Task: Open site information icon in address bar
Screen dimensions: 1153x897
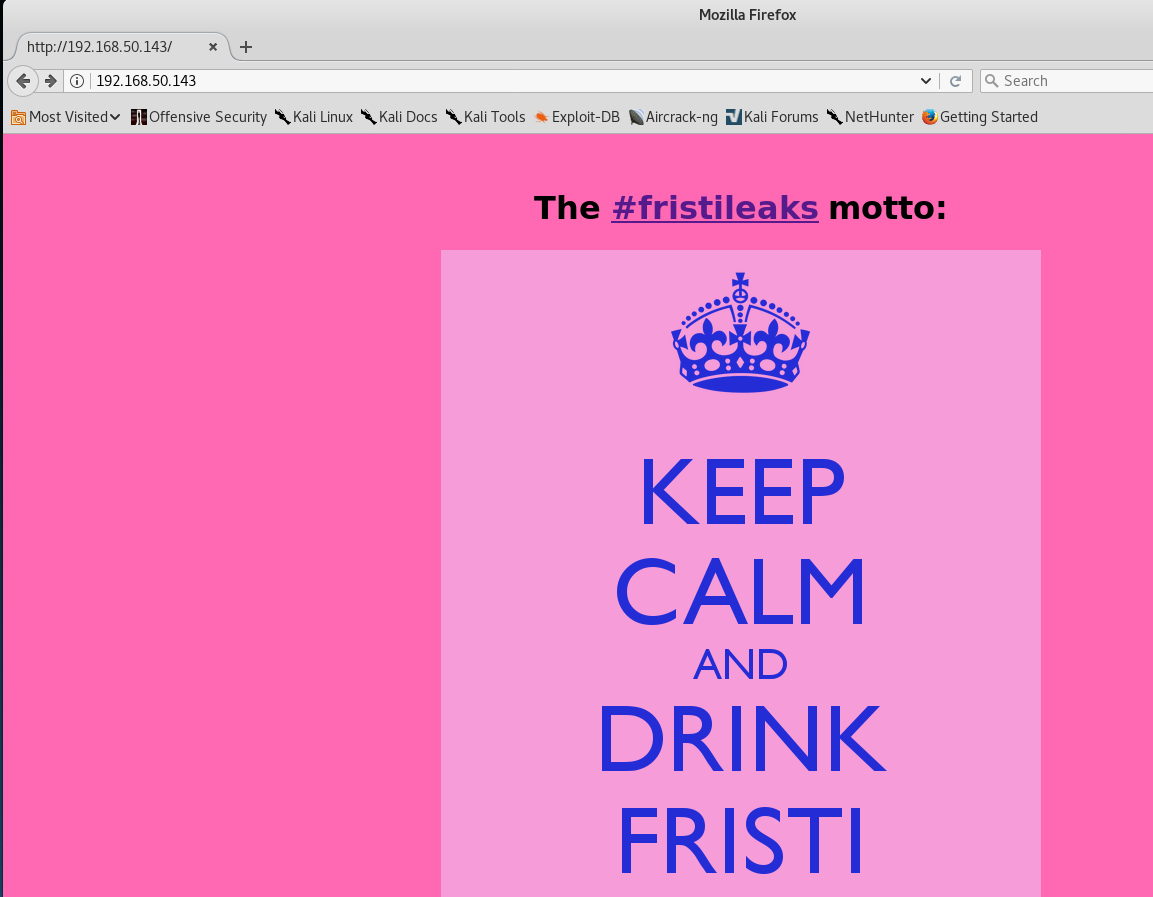Action: (x=77, y=81)
